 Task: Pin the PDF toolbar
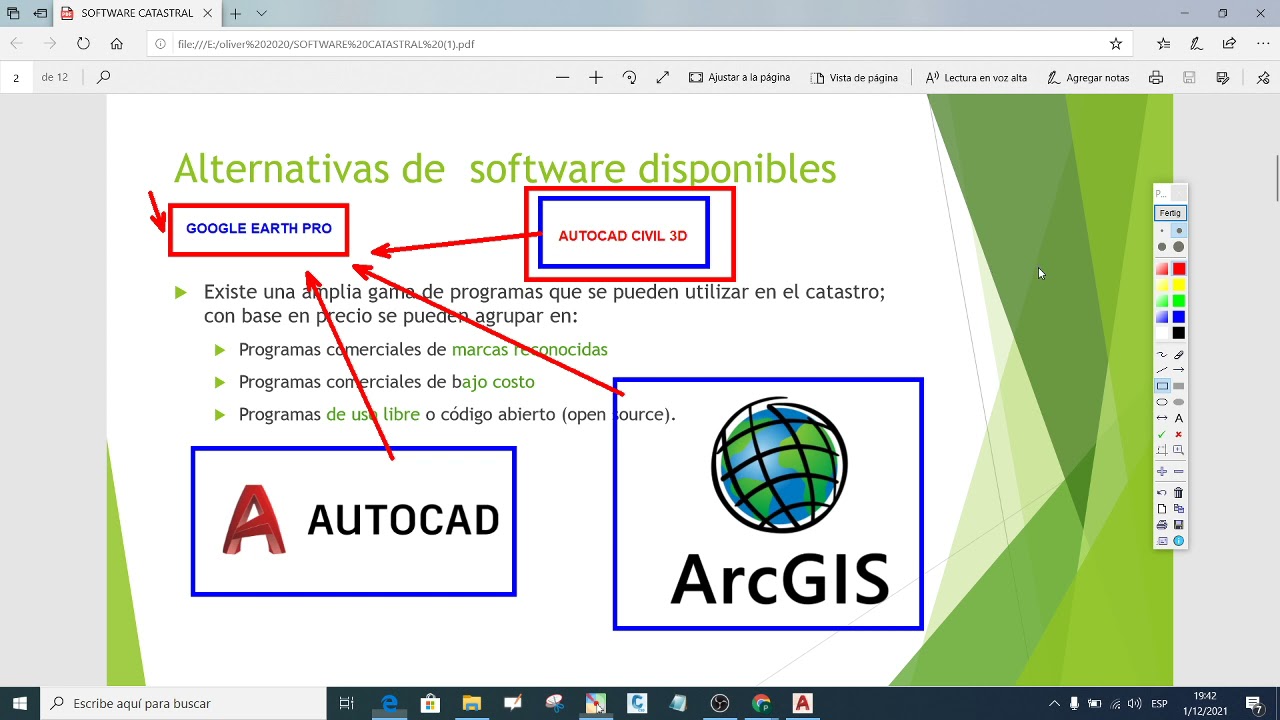click(x=1263, y=77)
